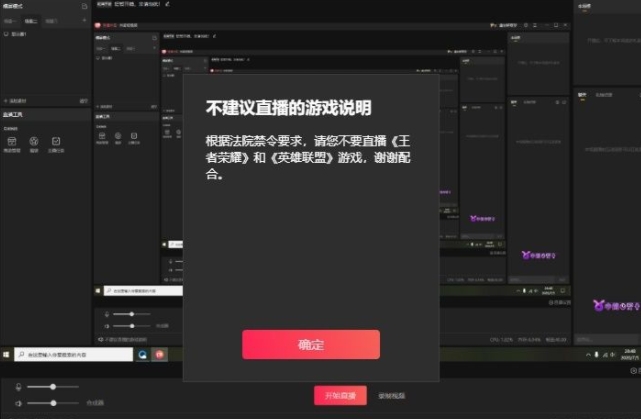Screen dimensions: 641x419
Task: Switch to the 场景一 tab
Action: click(11, 20)
